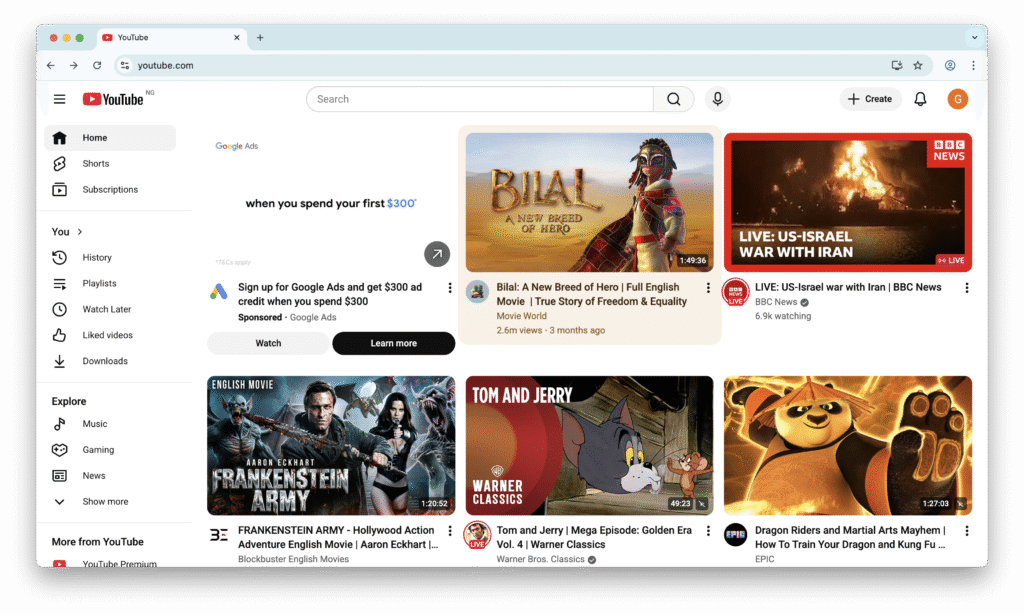Open options menu for BBC News live video
The image size is (1024, 615).
966,288
